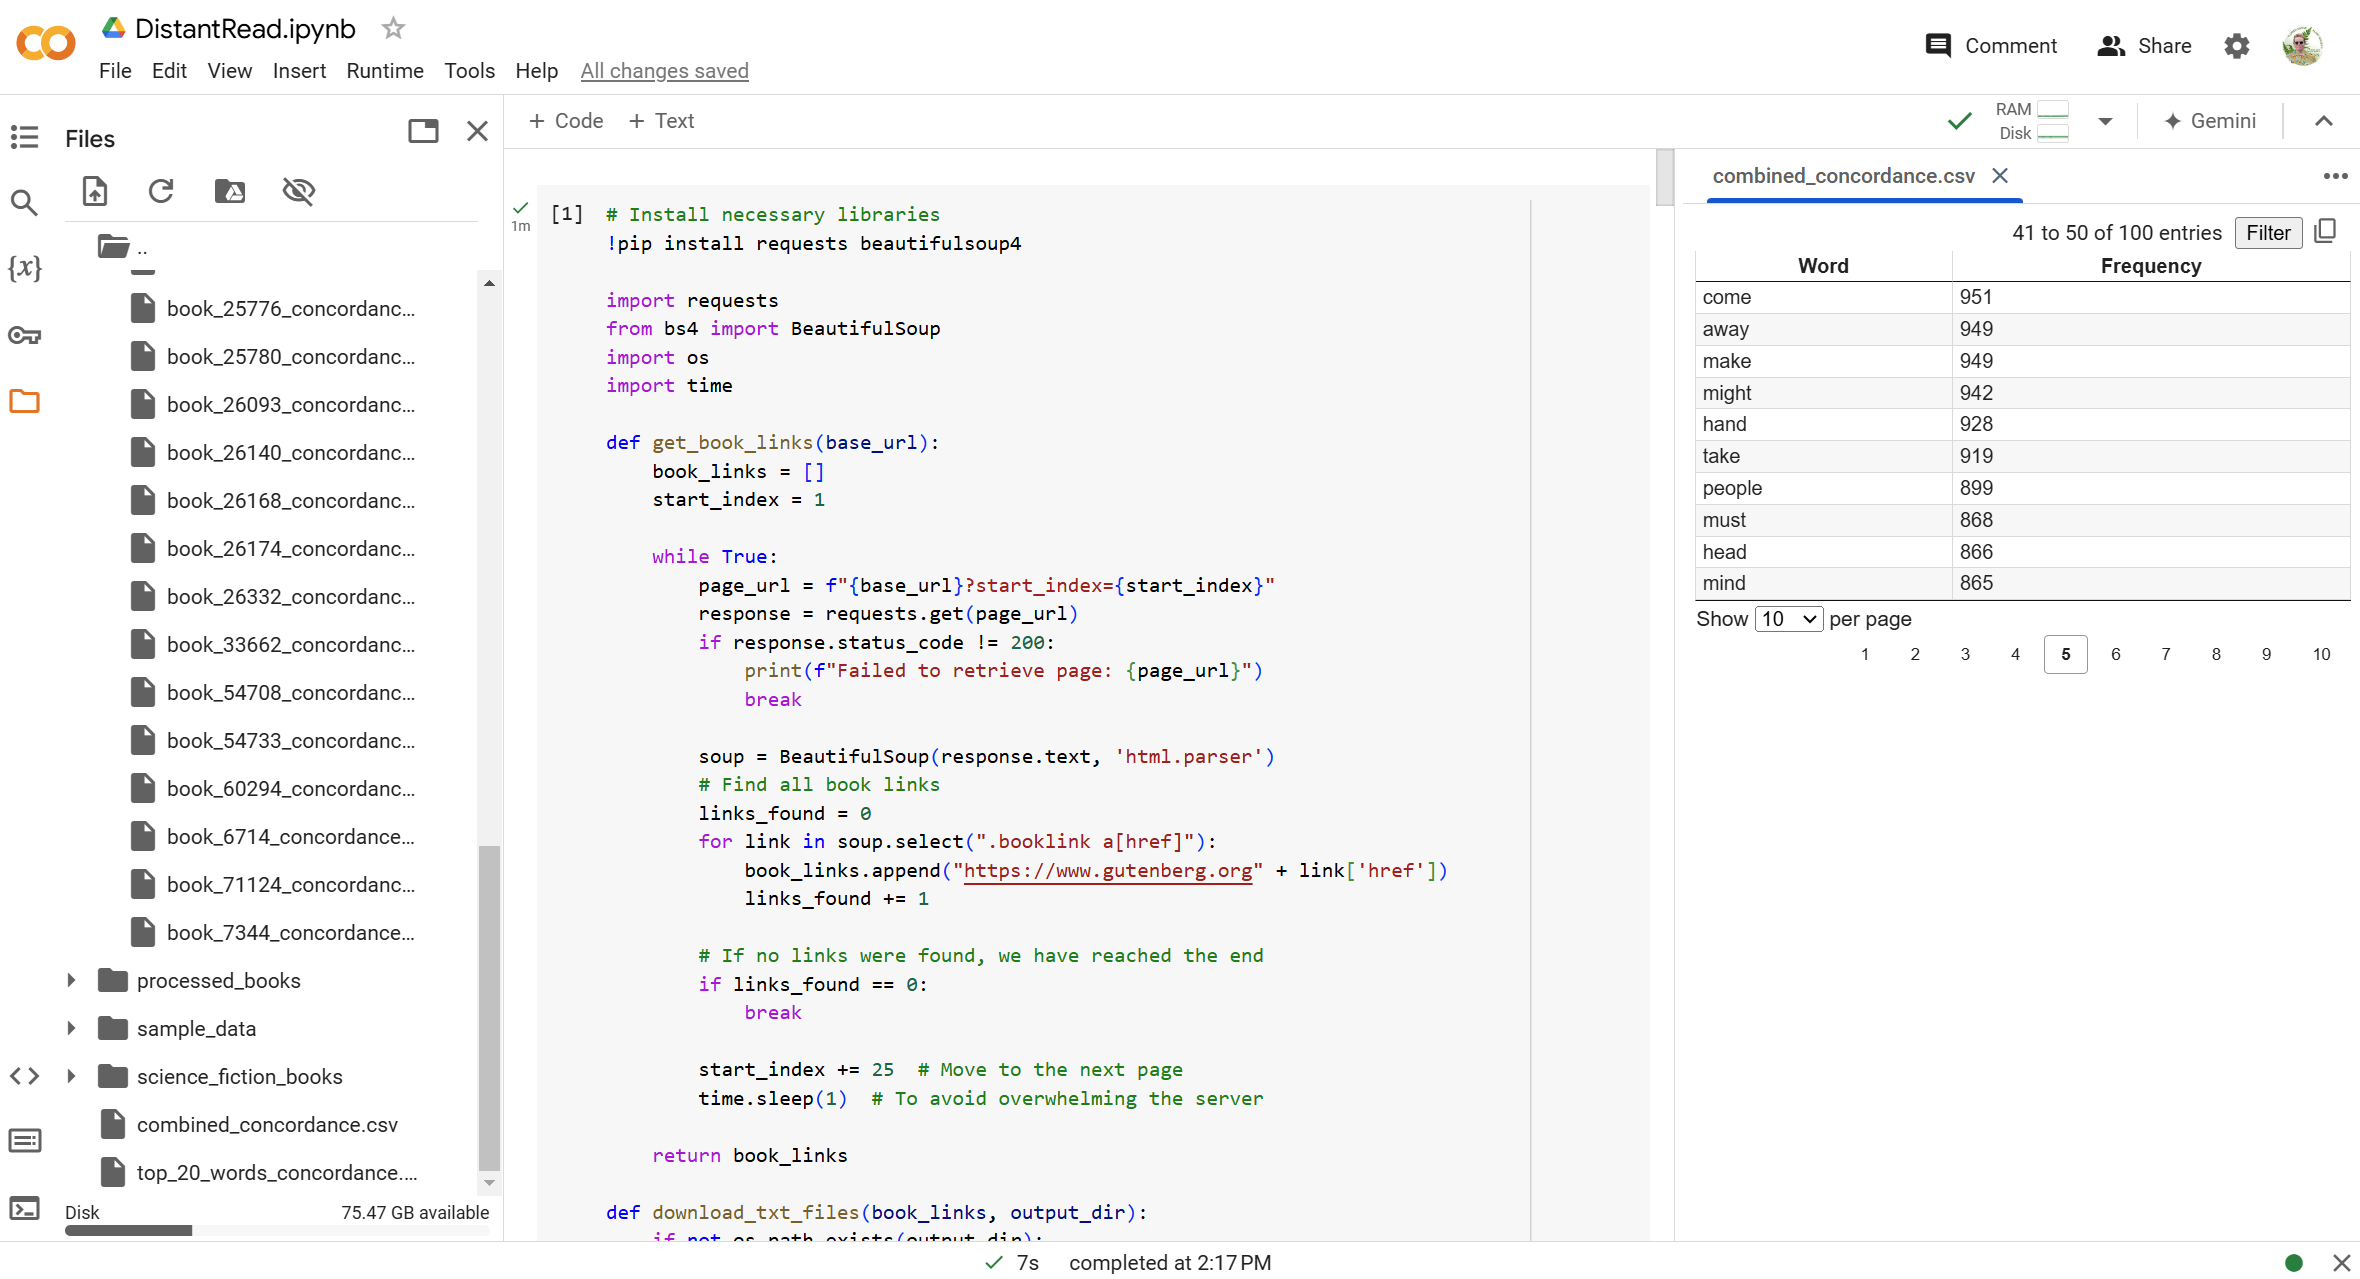
Task: Click Upload to session storage icon
Action: (x=95, y=191)
